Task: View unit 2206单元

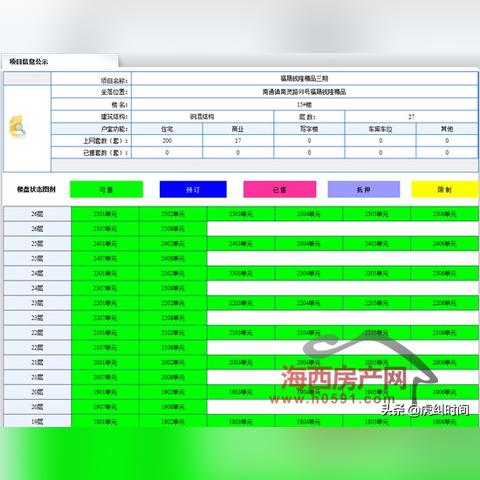Action: tap(444, 303)
